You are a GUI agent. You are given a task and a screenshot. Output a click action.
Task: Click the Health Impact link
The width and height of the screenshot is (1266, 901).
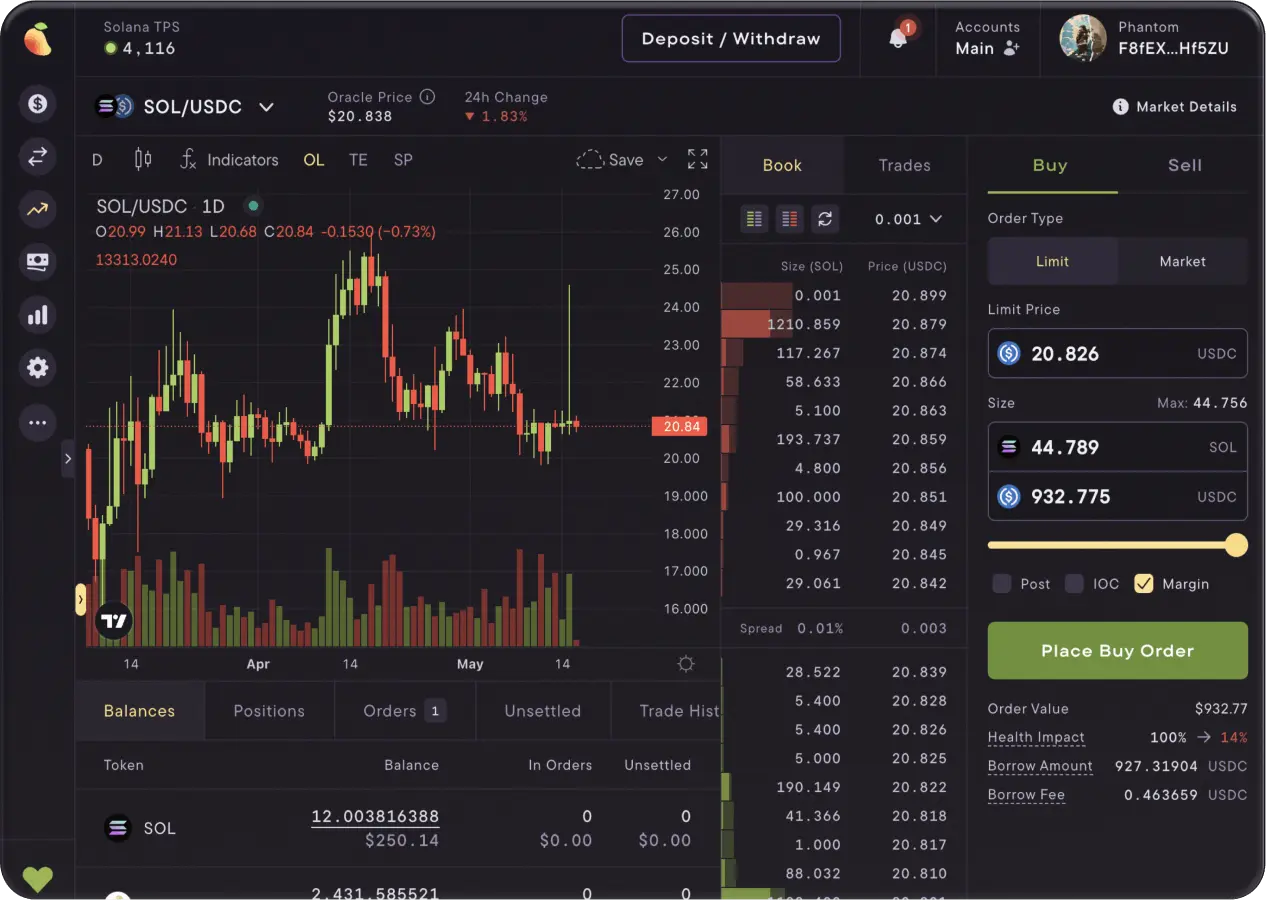[1036, 737]
